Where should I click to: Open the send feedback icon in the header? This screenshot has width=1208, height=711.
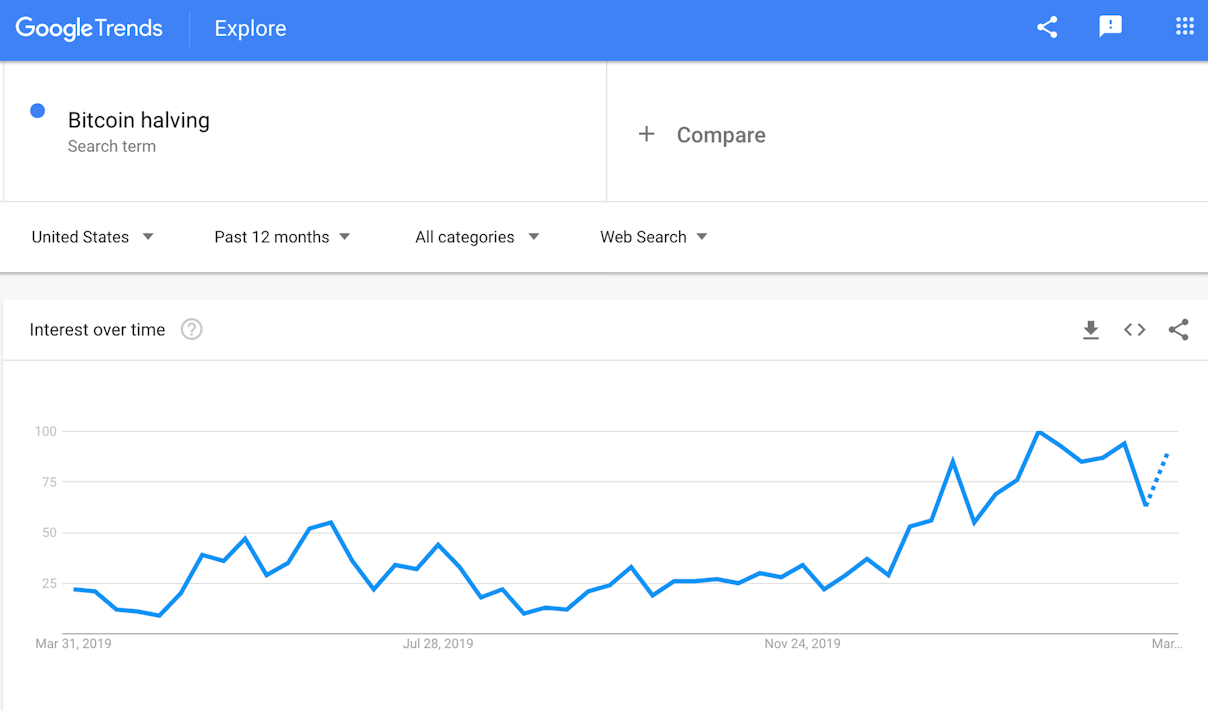(x=1110, y=27)
